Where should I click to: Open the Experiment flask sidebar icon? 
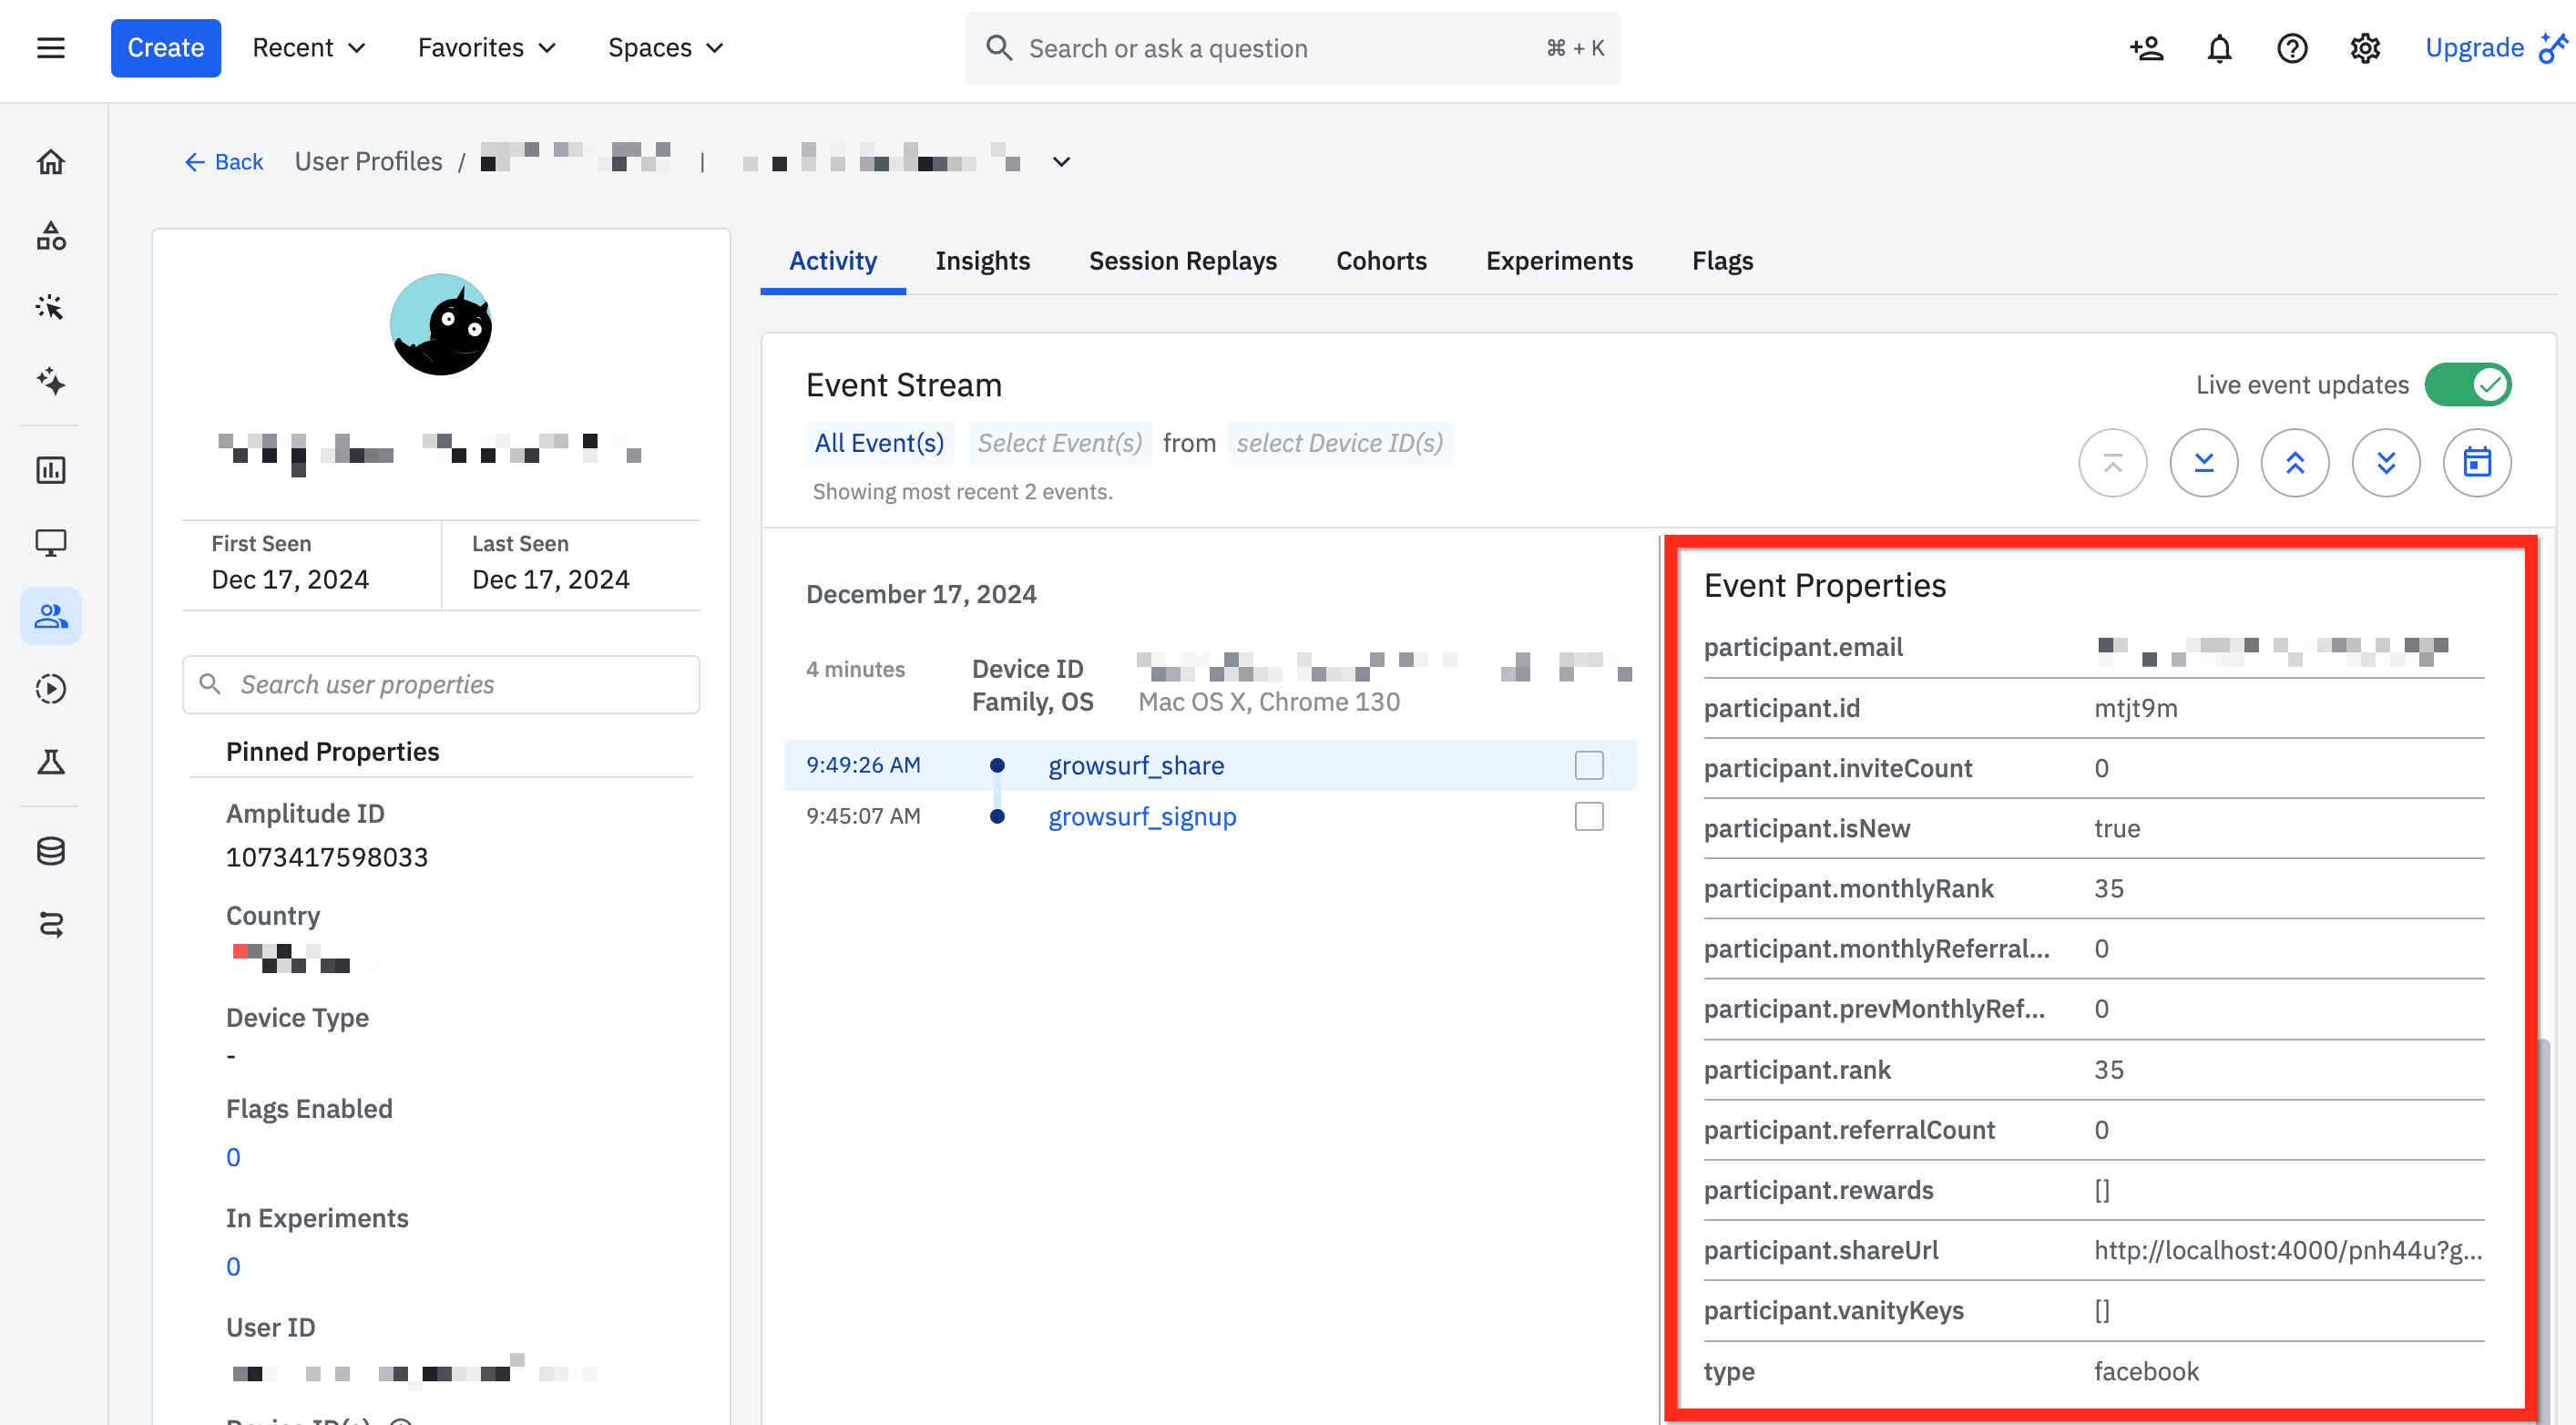[51, 763]
